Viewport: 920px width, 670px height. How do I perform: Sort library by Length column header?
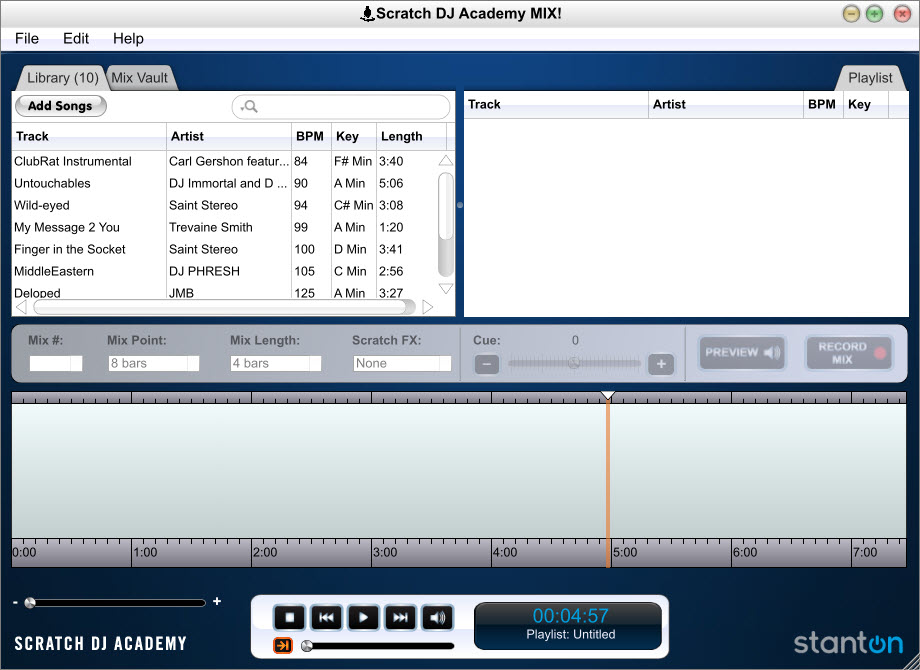click(x=411, y=136)
